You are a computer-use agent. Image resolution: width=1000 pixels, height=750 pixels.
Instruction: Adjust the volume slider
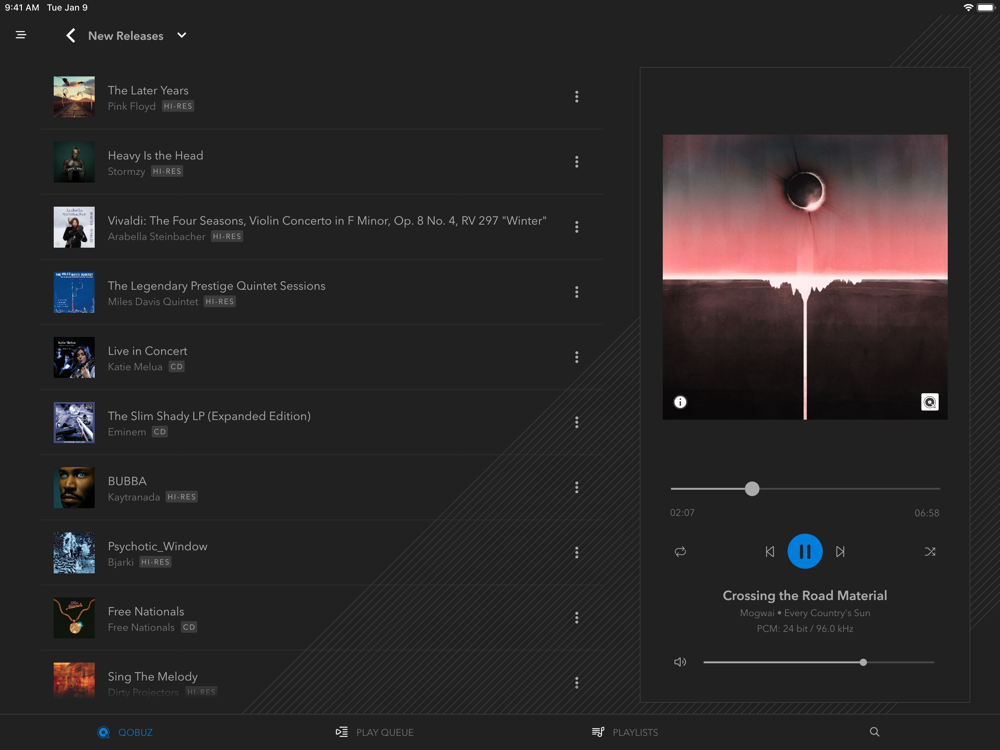point(818,662)
